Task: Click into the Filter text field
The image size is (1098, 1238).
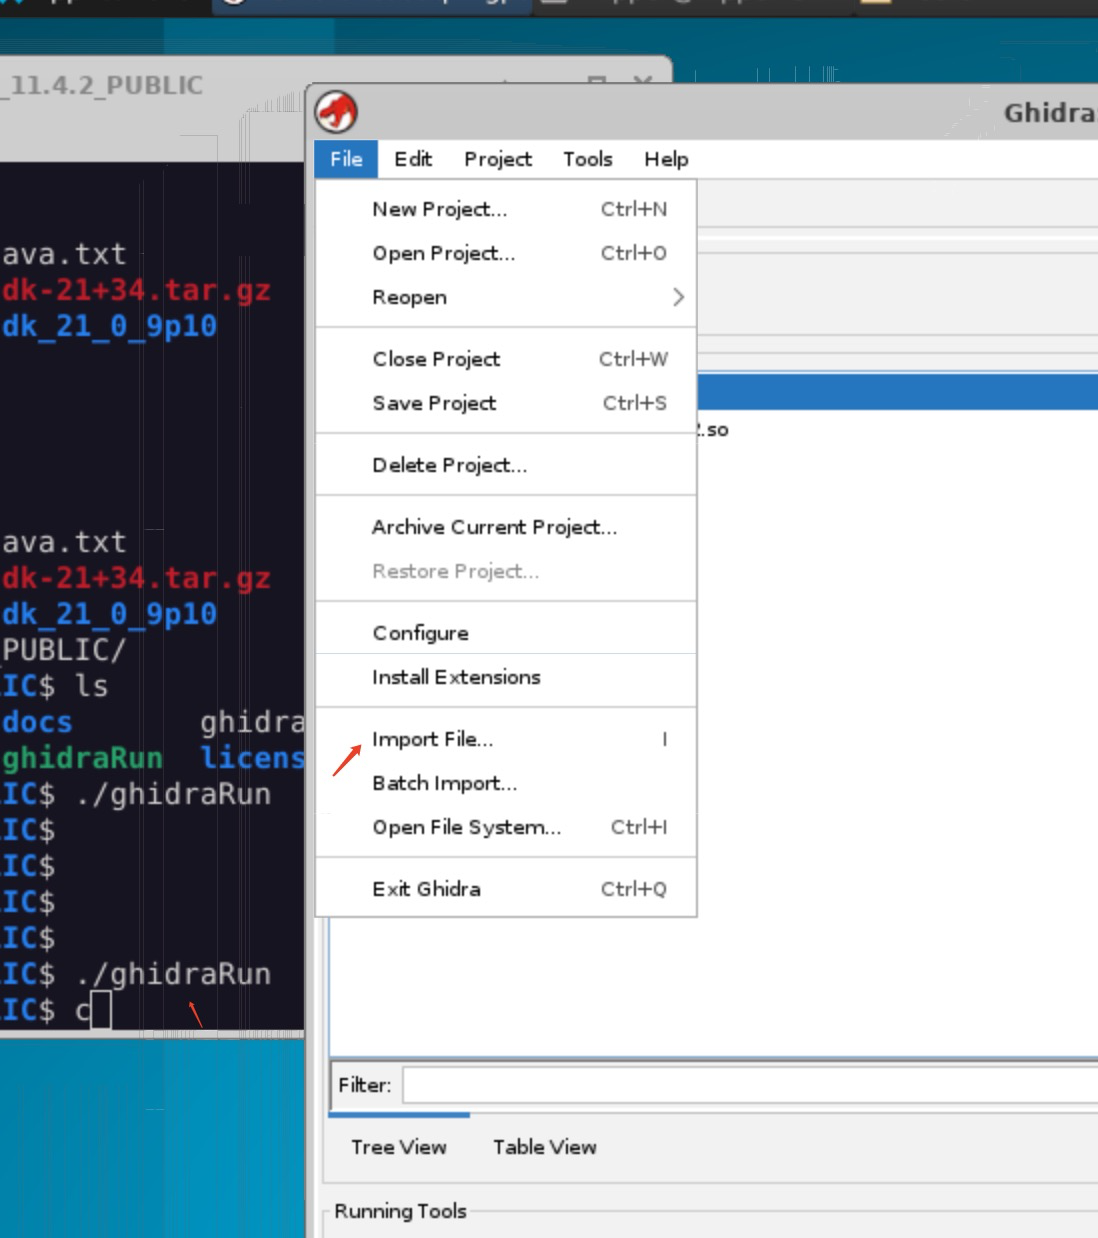Action: (x=750, y=1085)
